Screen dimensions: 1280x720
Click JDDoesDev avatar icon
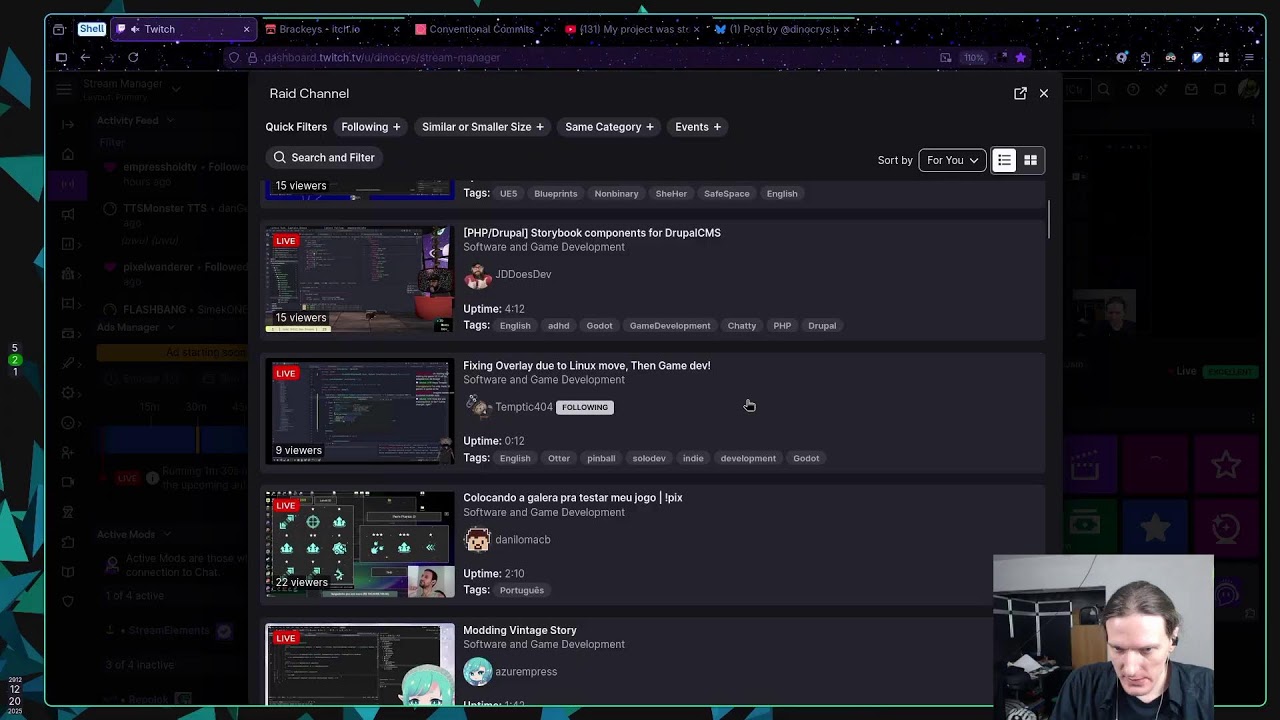(478, 274)
